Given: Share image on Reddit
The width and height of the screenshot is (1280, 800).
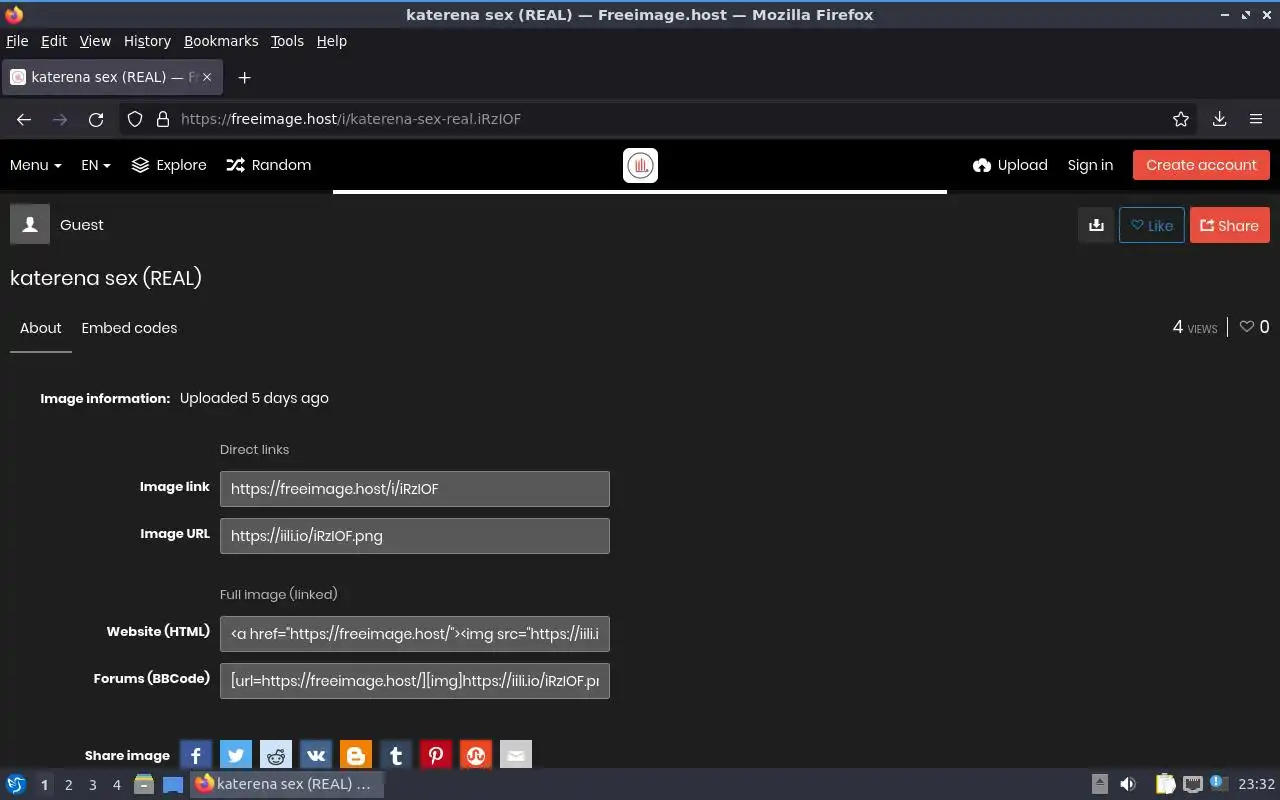Looking at the screenshot, I should pos(276,756).
